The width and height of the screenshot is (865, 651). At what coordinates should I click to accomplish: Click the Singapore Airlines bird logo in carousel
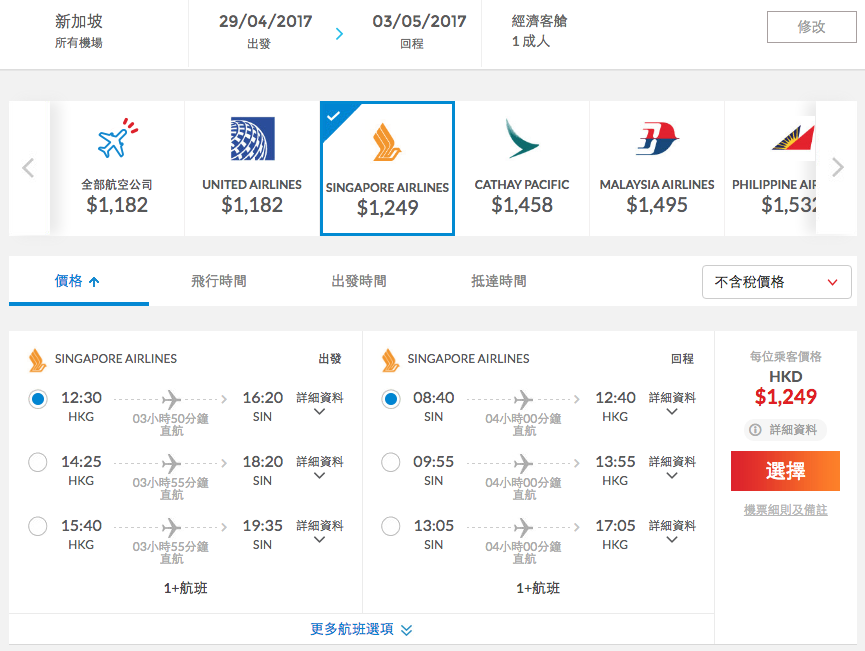(387, 142)
